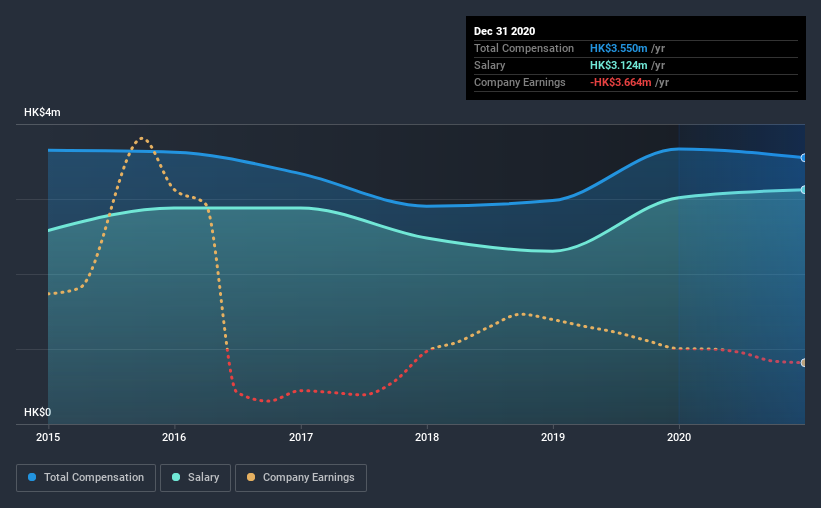Click the 2018 x-axis label
821x508 pixels.
427,437
